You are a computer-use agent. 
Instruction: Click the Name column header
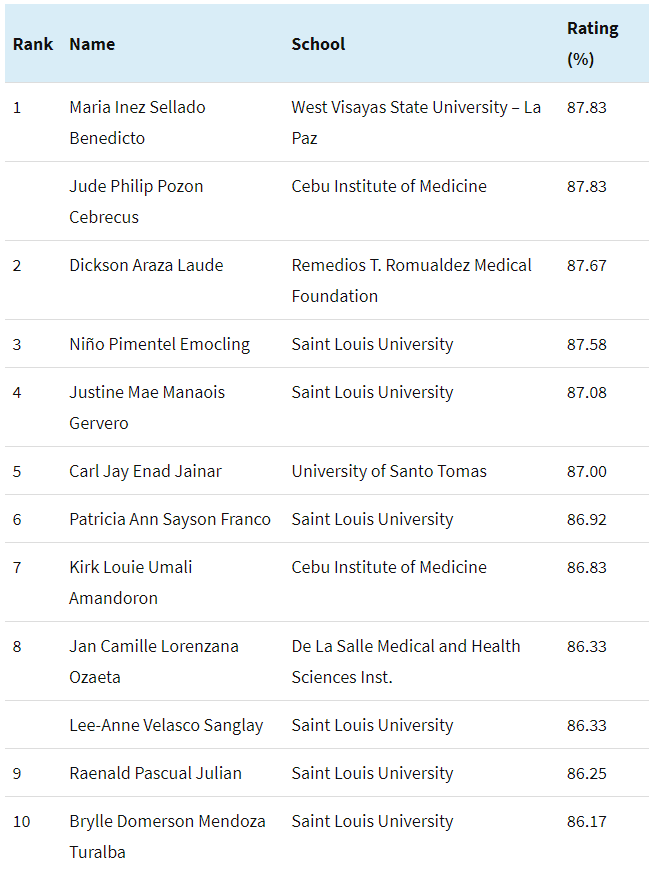(x=92, y=44)
